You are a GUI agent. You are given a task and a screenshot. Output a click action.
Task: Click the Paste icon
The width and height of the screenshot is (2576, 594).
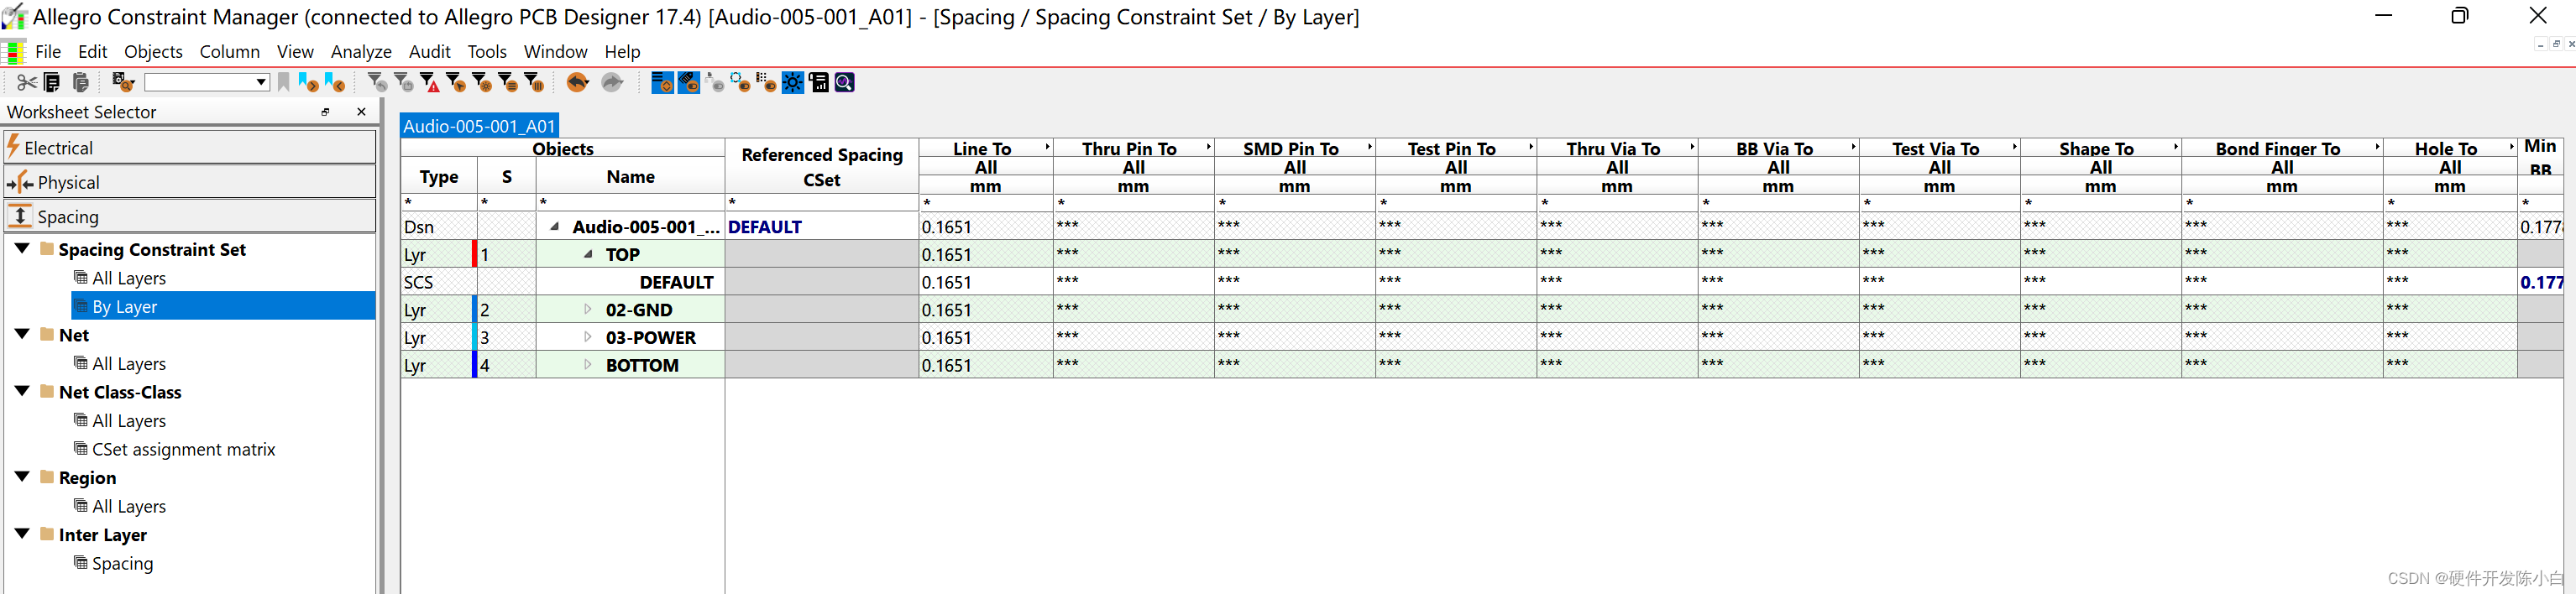pyautogui.click(x=81, y=82)
